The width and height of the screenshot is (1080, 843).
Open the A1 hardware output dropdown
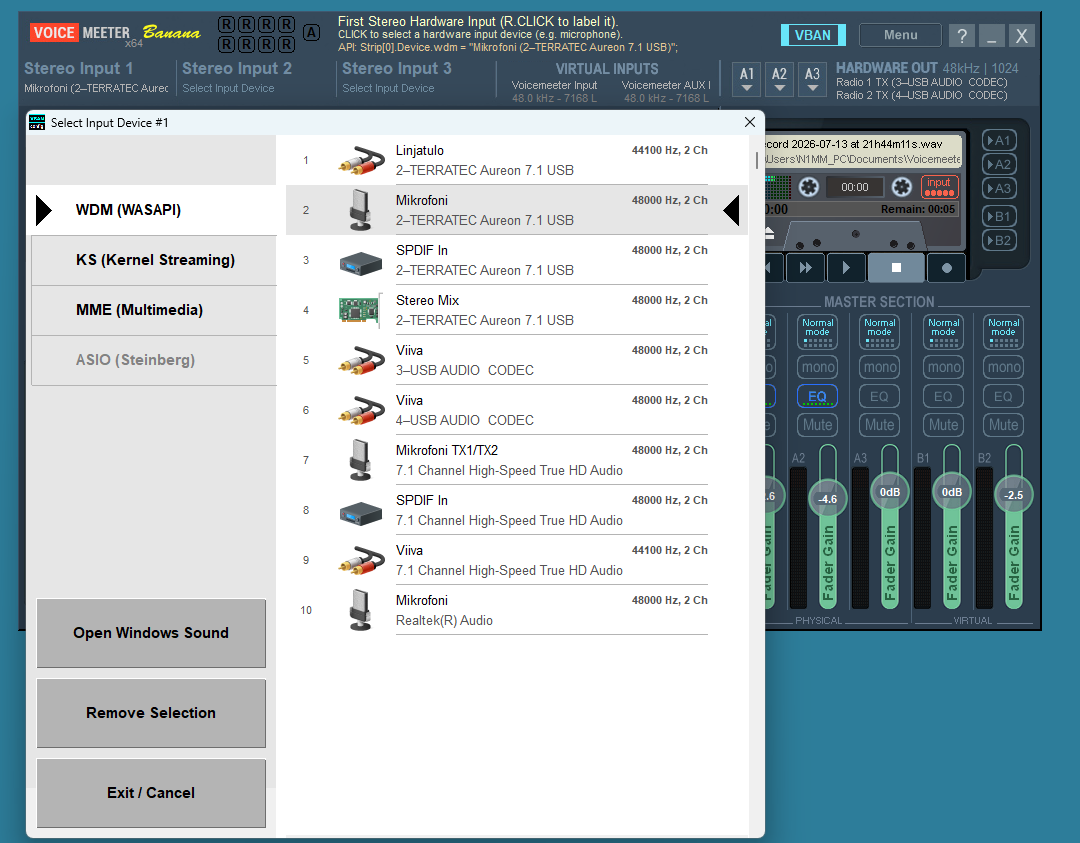point(747,79)
